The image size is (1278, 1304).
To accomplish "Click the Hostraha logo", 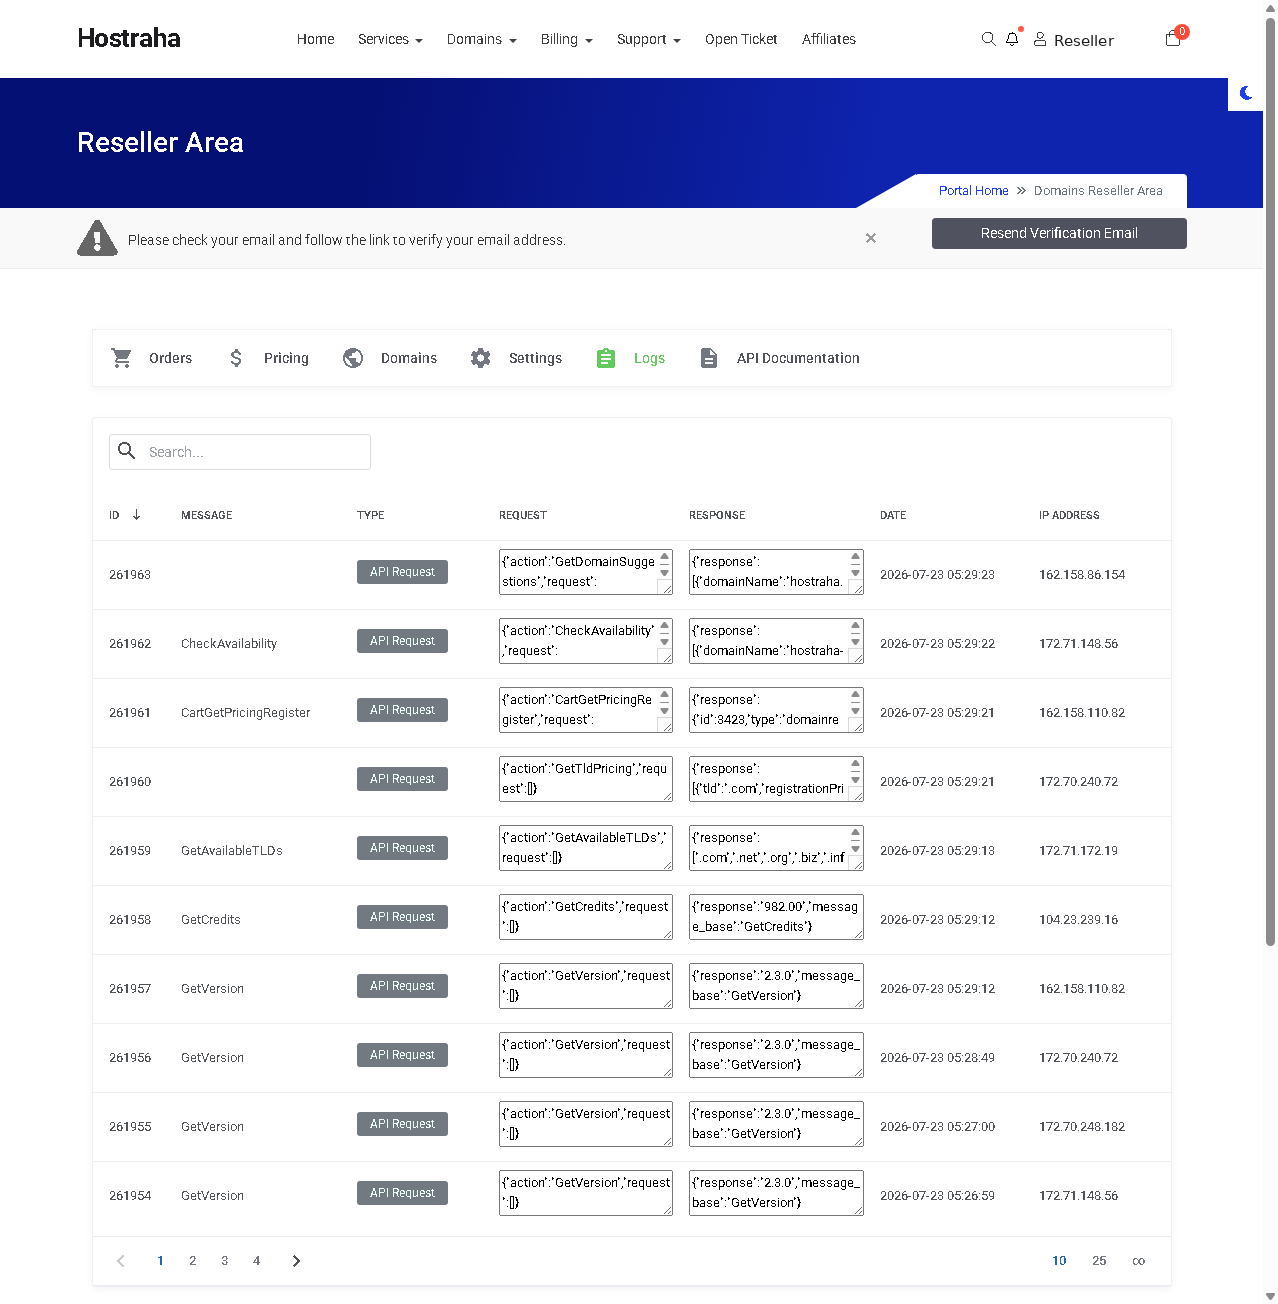I will [x=129, y=38].
